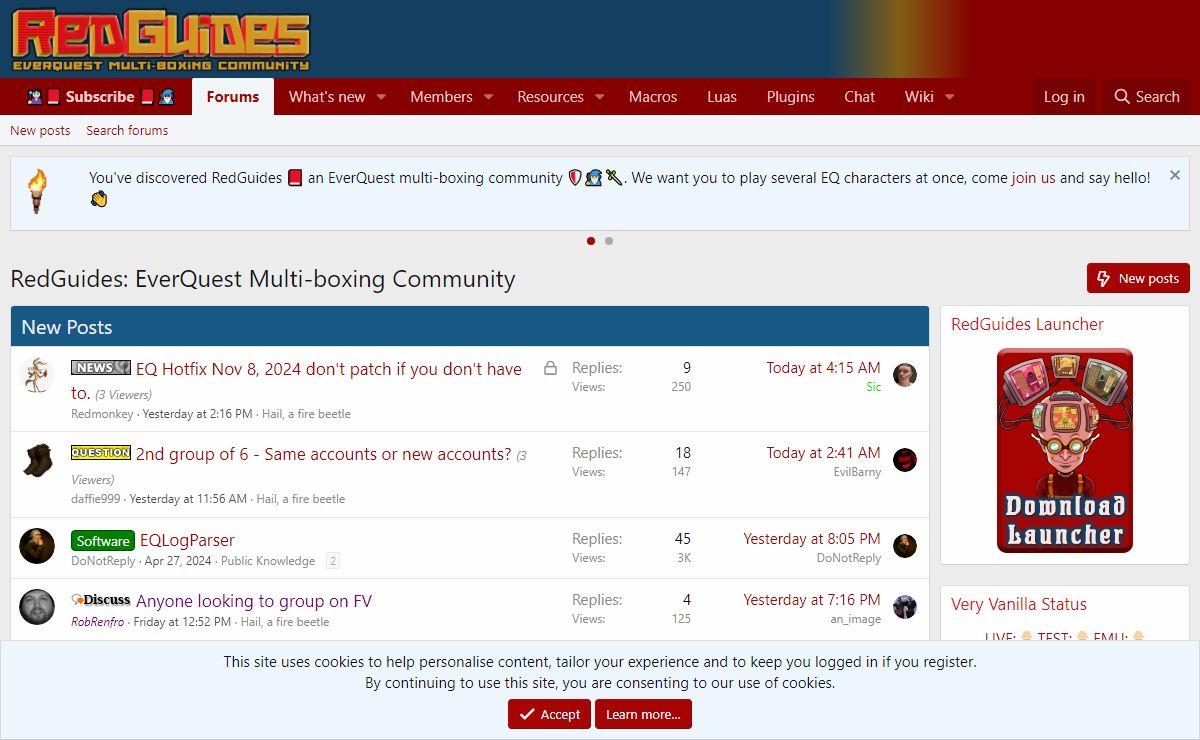Open the Luas nav item

pyautogui.click(x=722, y=97)
